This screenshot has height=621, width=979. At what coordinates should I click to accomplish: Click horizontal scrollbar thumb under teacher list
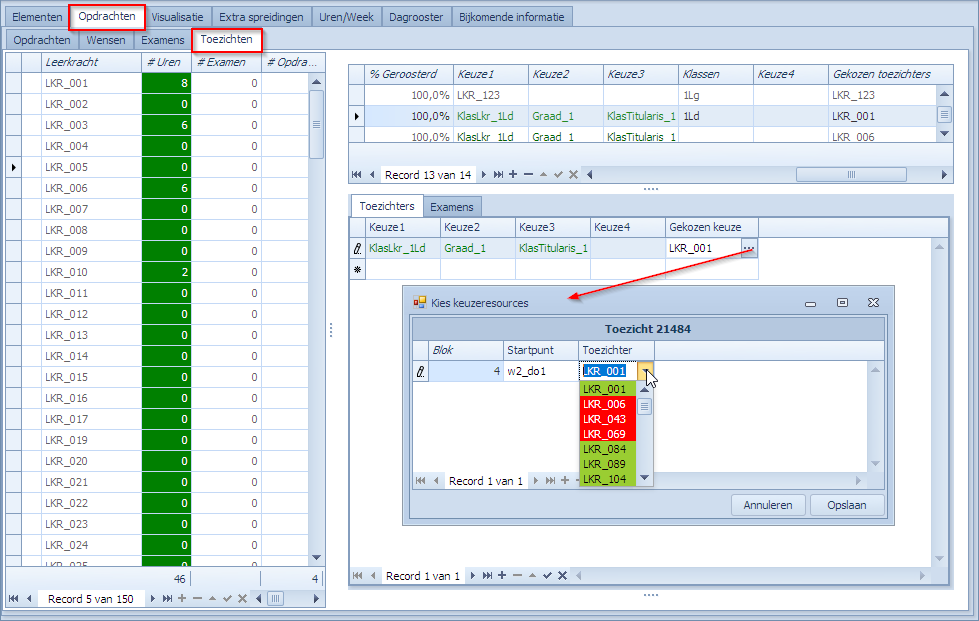(275, 599)
